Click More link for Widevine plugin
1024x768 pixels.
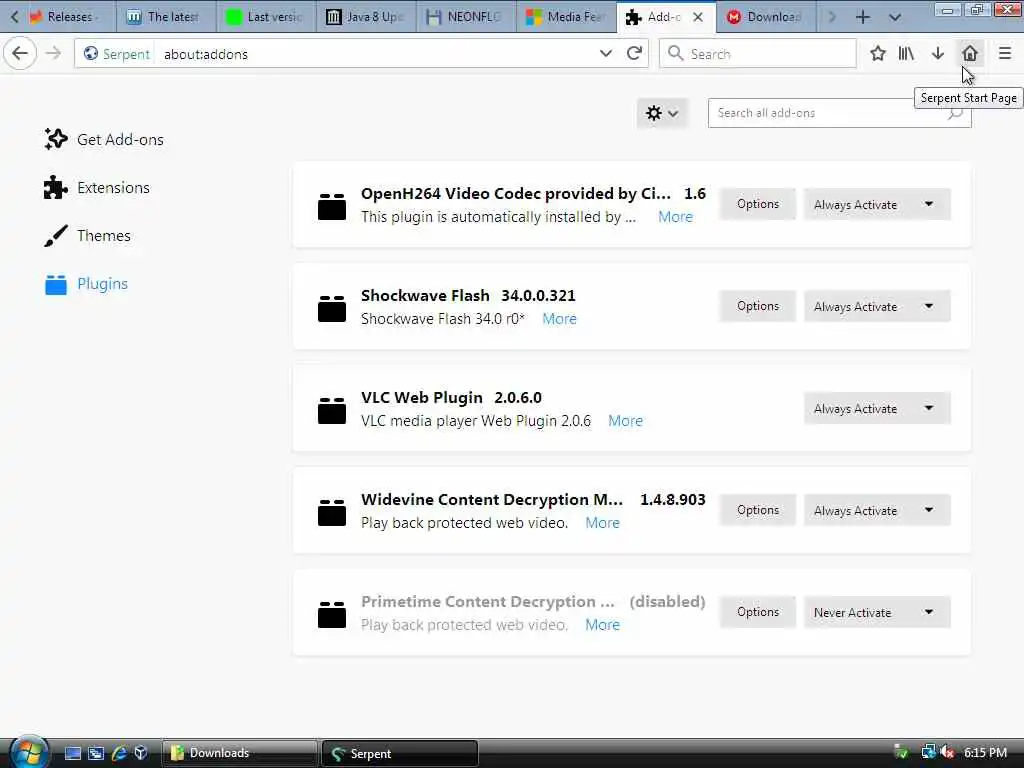(602, 522)
